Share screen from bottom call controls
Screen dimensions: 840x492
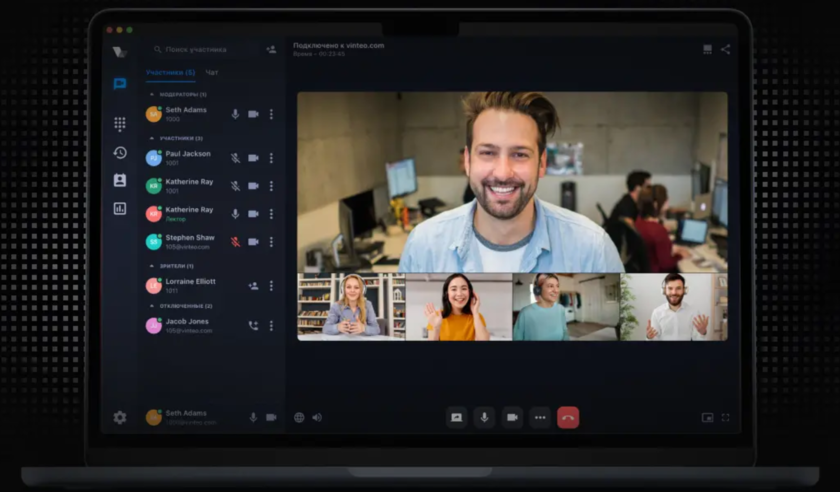(x=456, y=417)
